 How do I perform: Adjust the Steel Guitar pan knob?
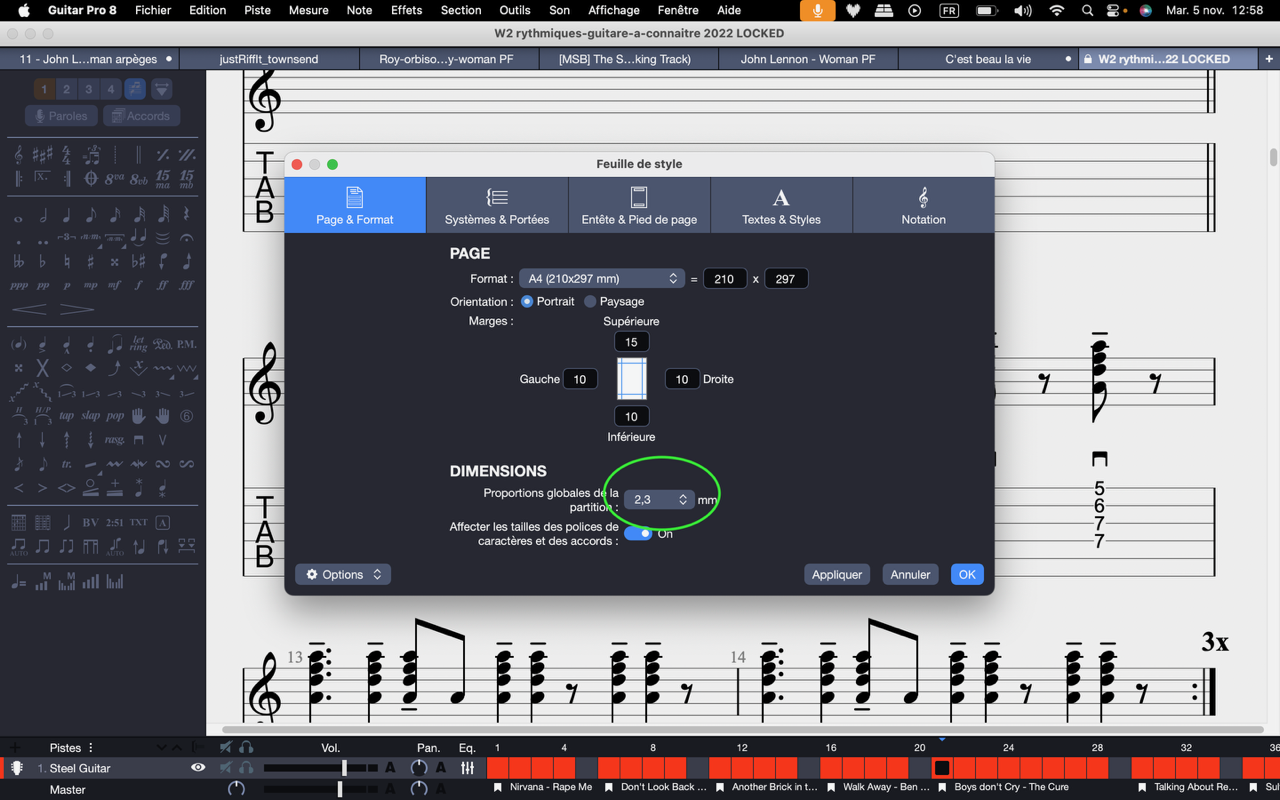point(419,768)
